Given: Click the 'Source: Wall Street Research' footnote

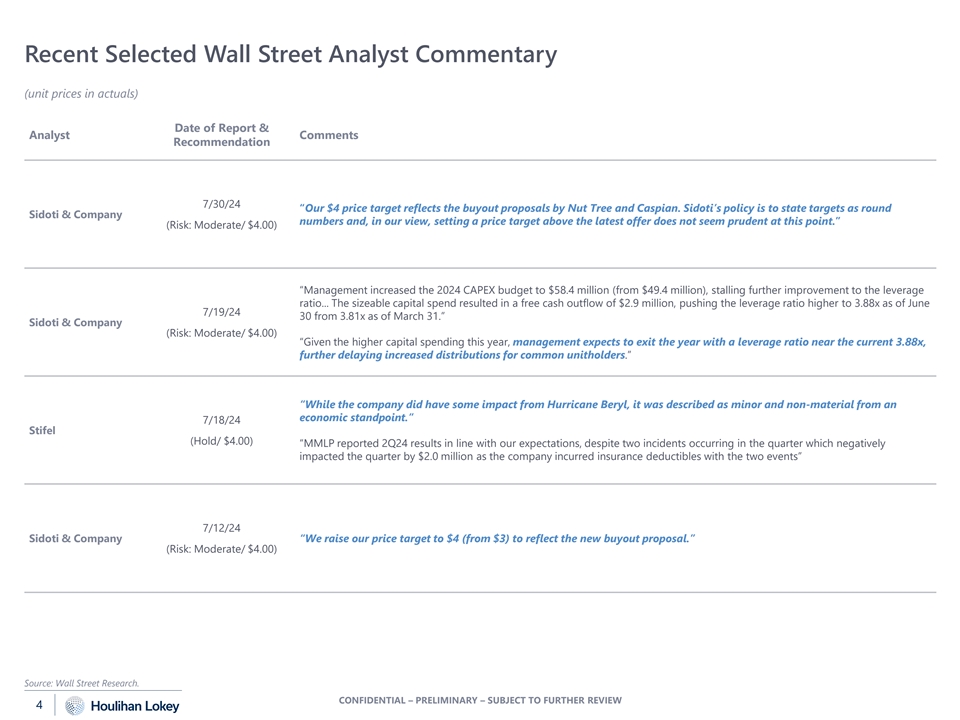Looking at the screenshot, I should pos(82,683).
